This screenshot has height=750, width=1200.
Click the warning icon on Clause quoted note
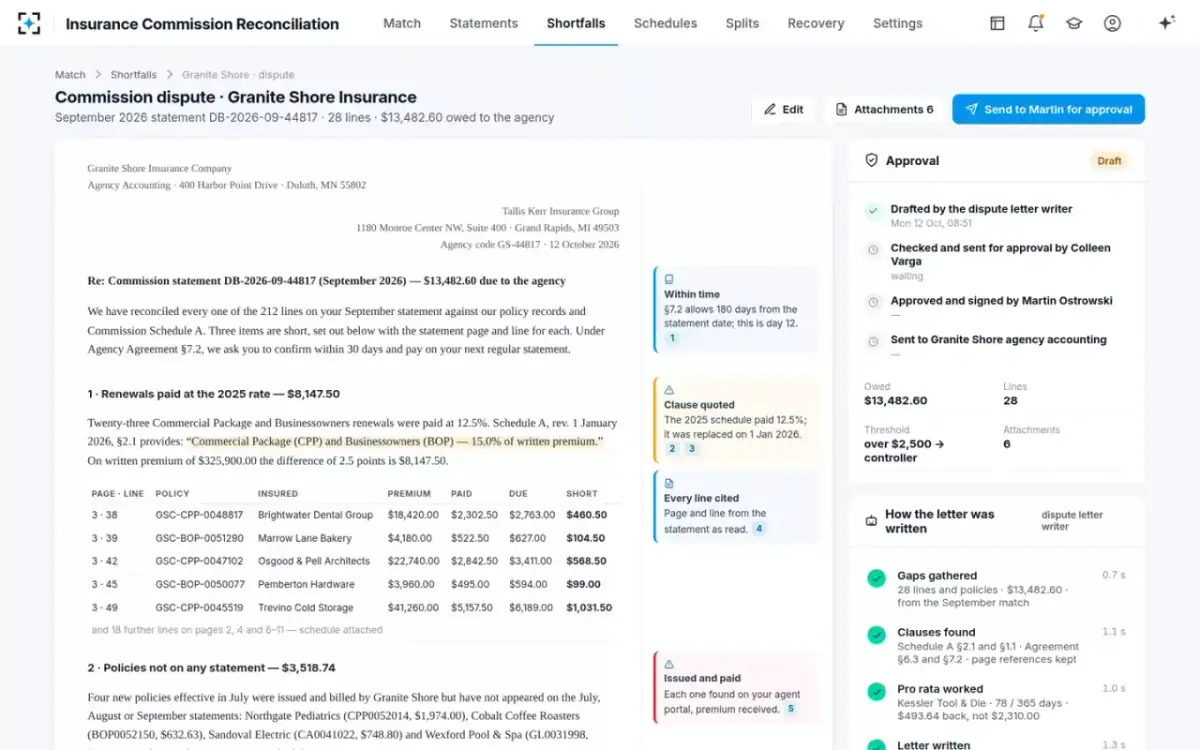pos(669,390)
